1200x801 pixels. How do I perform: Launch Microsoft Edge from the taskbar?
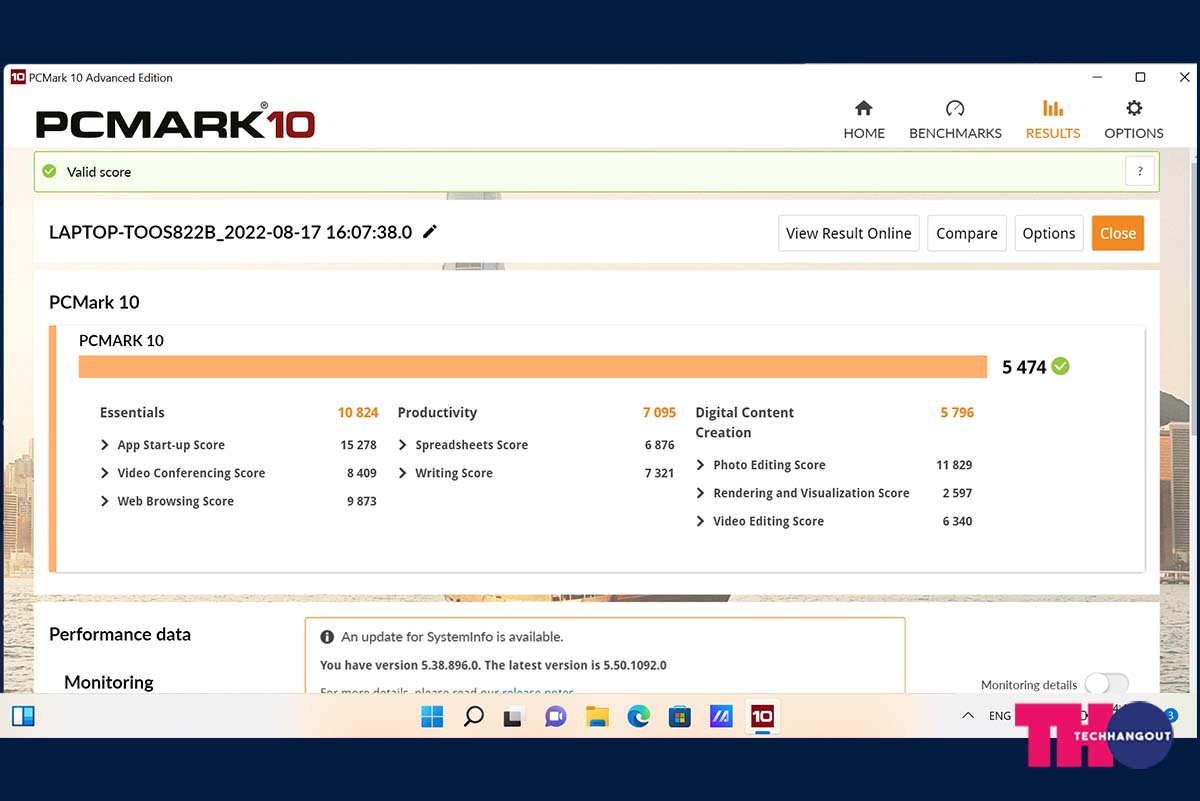638,716
